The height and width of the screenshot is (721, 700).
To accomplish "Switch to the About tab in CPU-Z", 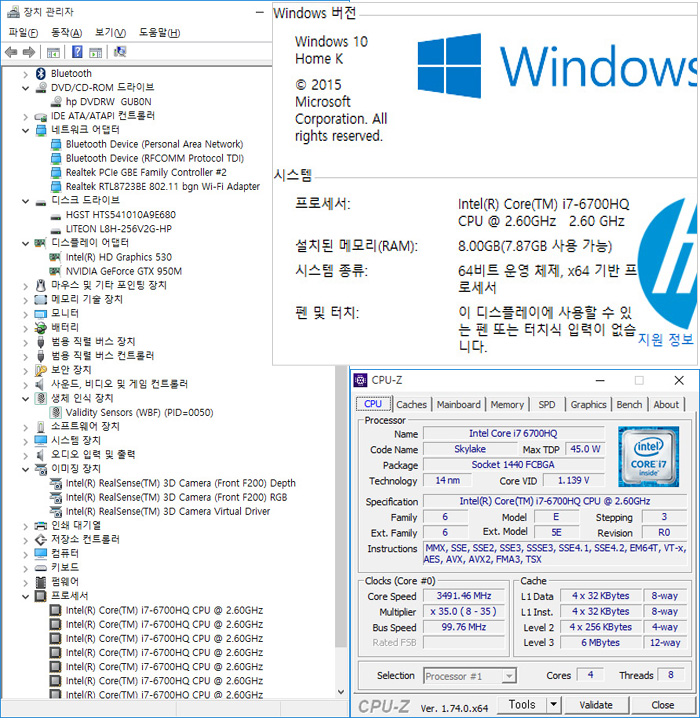I will click(666, 405).
